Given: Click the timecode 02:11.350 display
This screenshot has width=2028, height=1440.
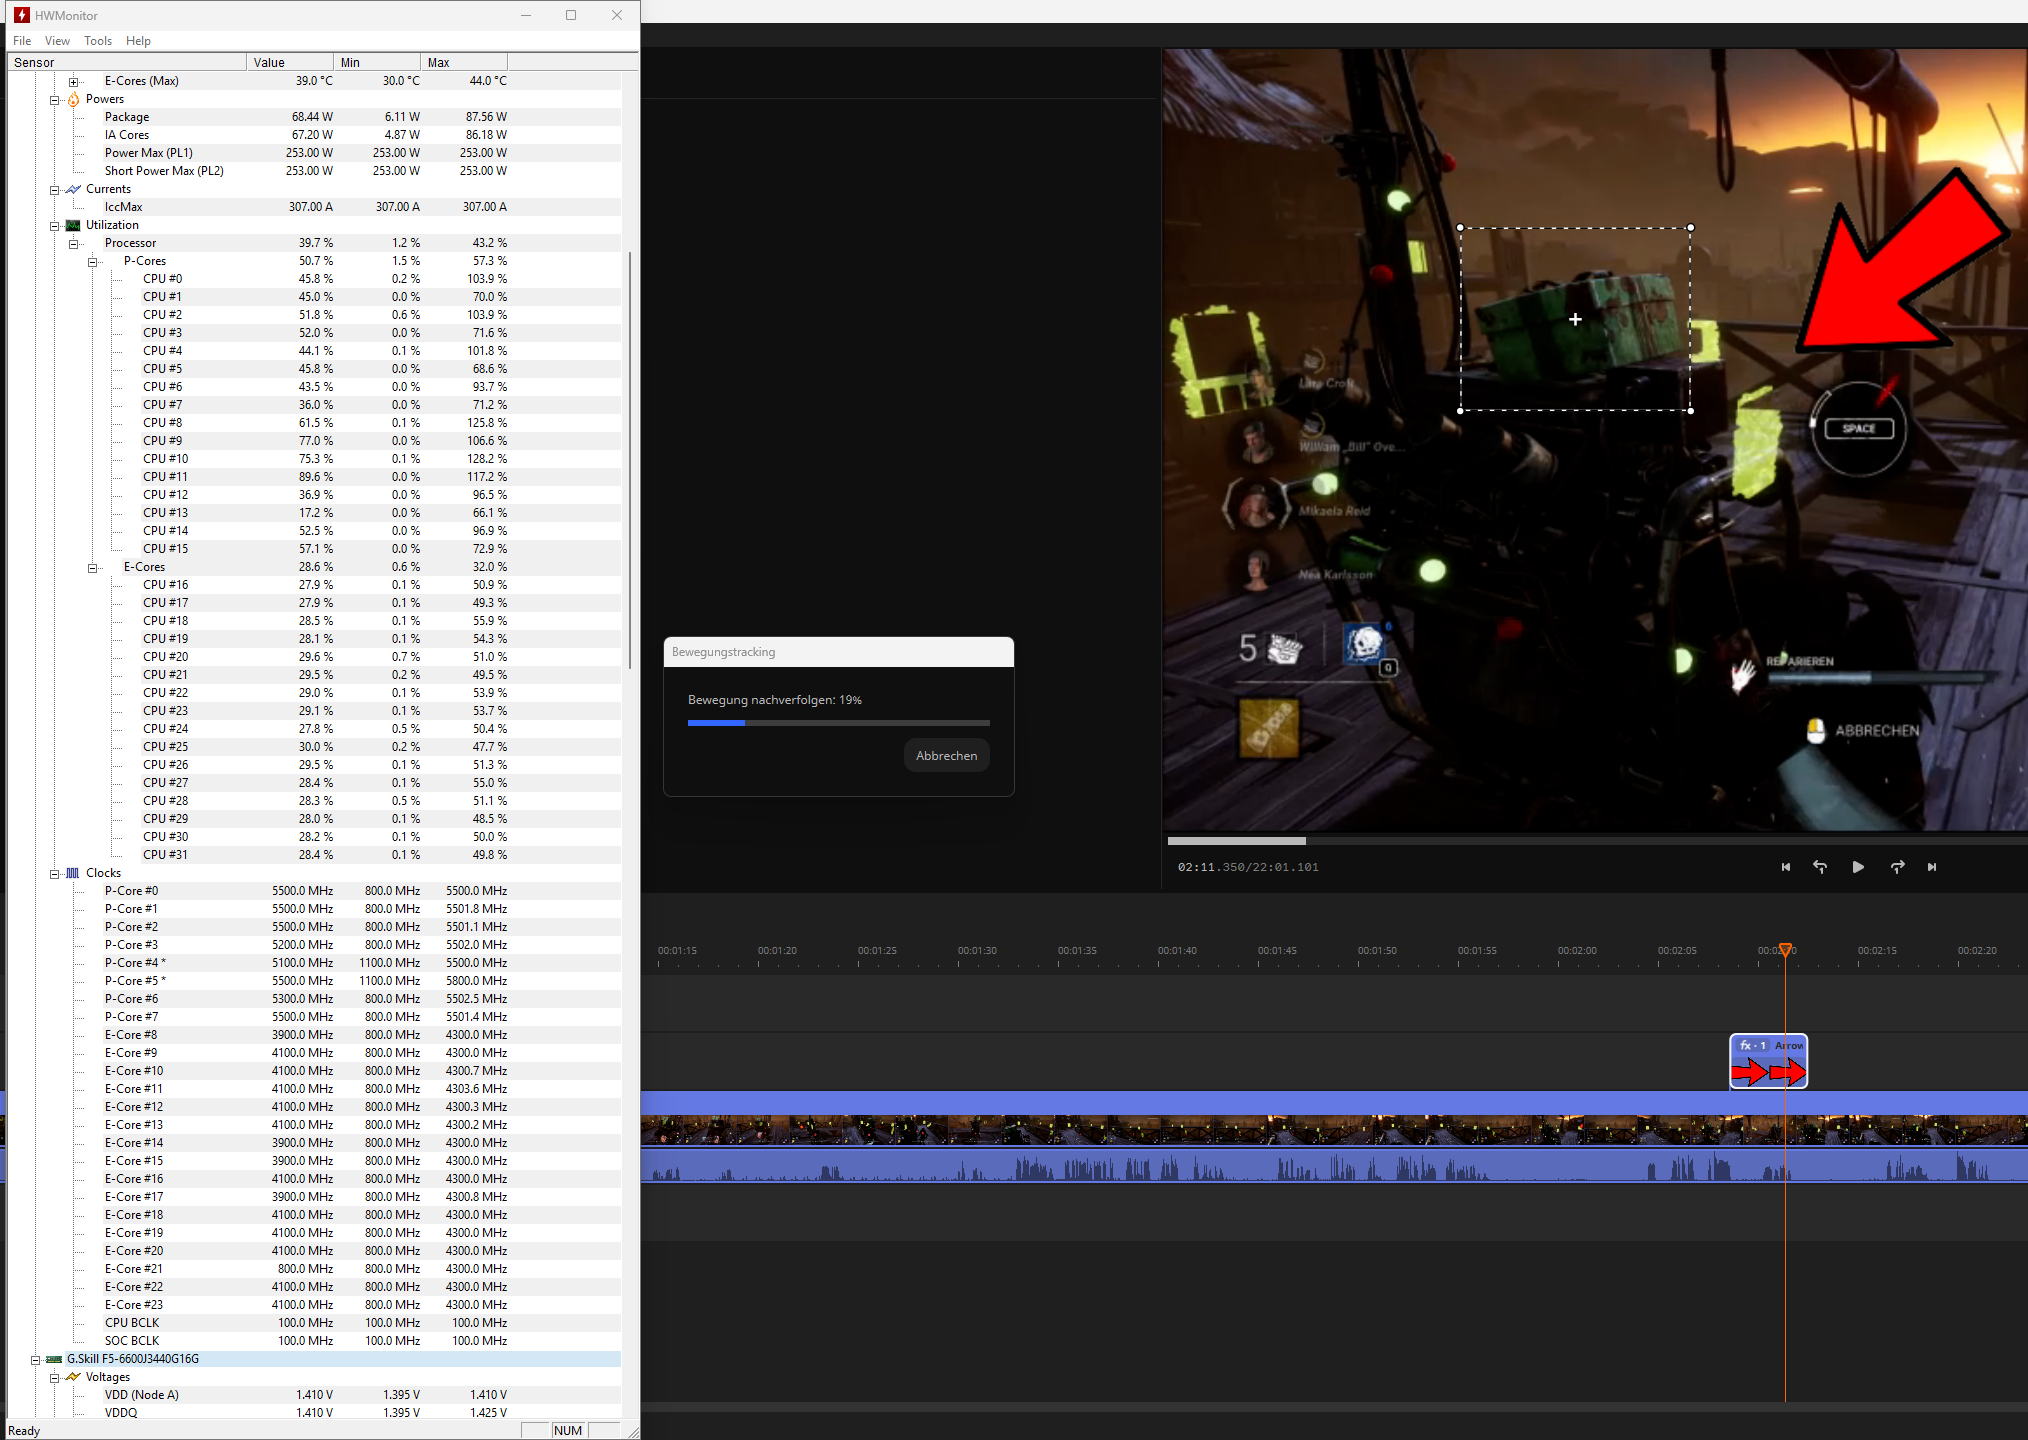Looking at the screenshot, I should coord(1211,867).
